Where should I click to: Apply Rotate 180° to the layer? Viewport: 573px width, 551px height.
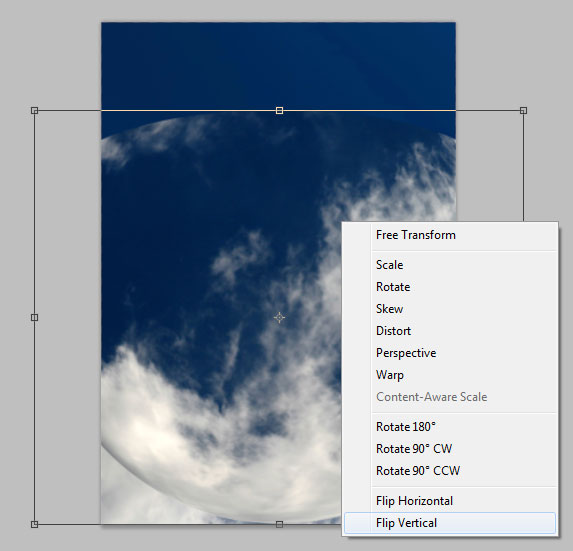tap(450, 427)
